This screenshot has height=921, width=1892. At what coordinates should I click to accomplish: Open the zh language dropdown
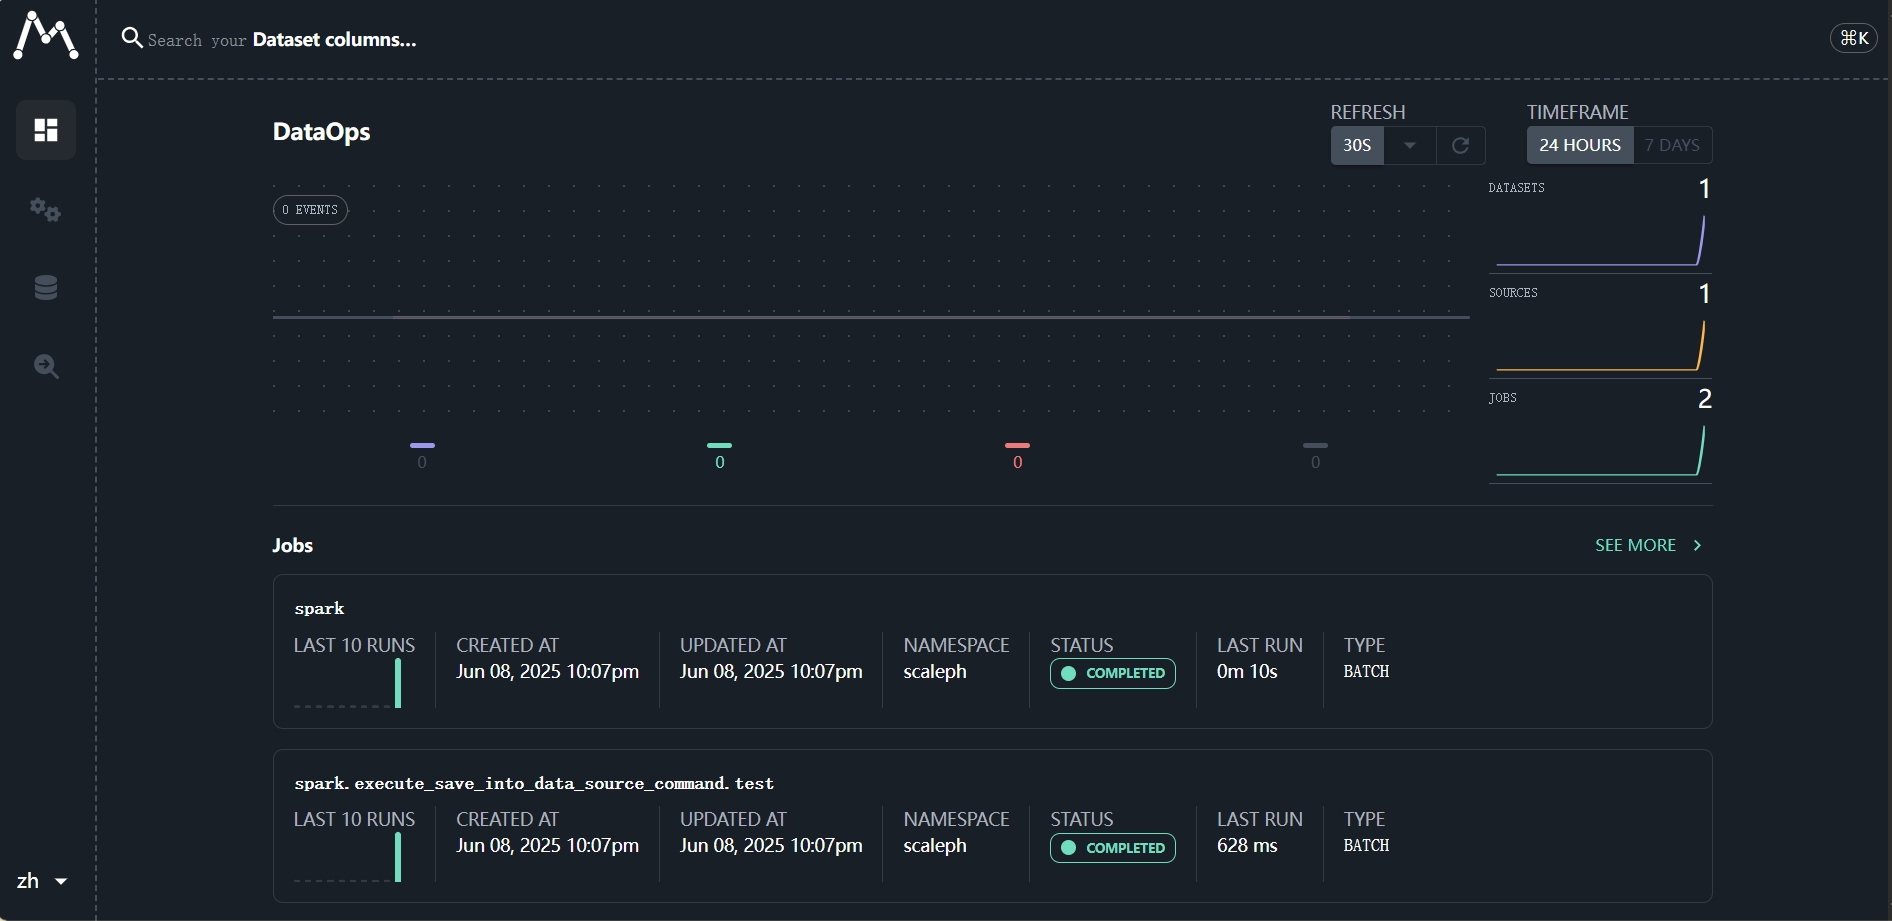[x=42, y=881]
